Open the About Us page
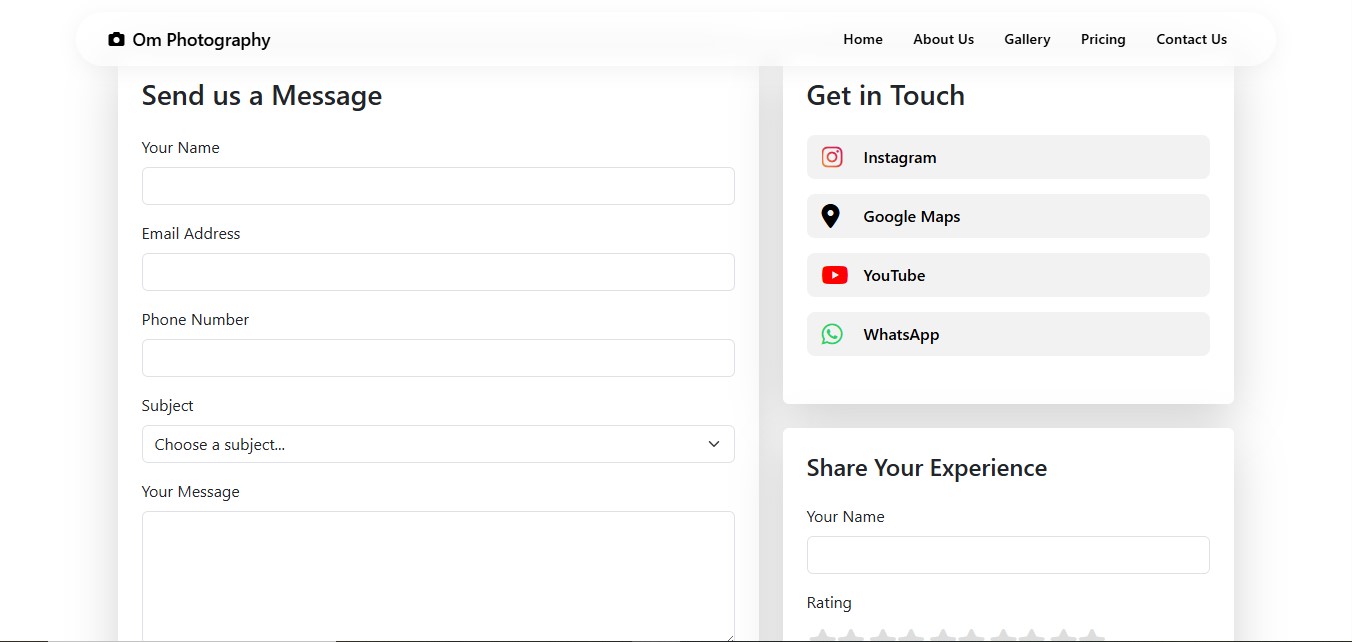This screenshot has height=642, width=1352. (x=943, y=40)
